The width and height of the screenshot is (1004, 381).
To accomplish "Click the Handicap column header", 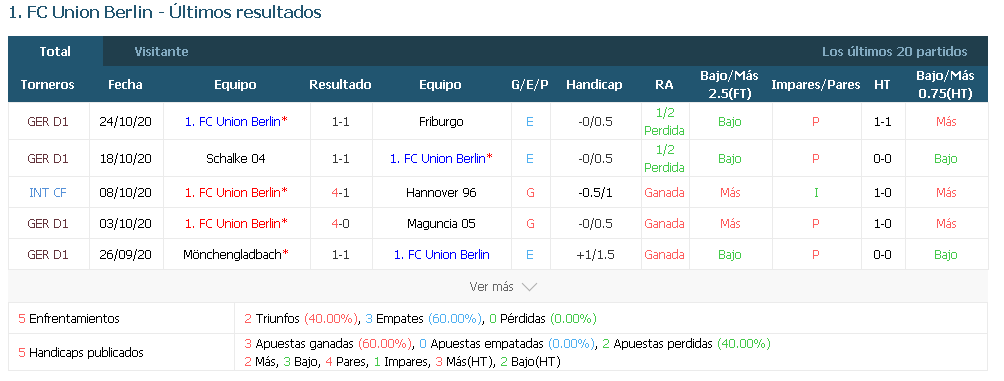I will point(594,85).
